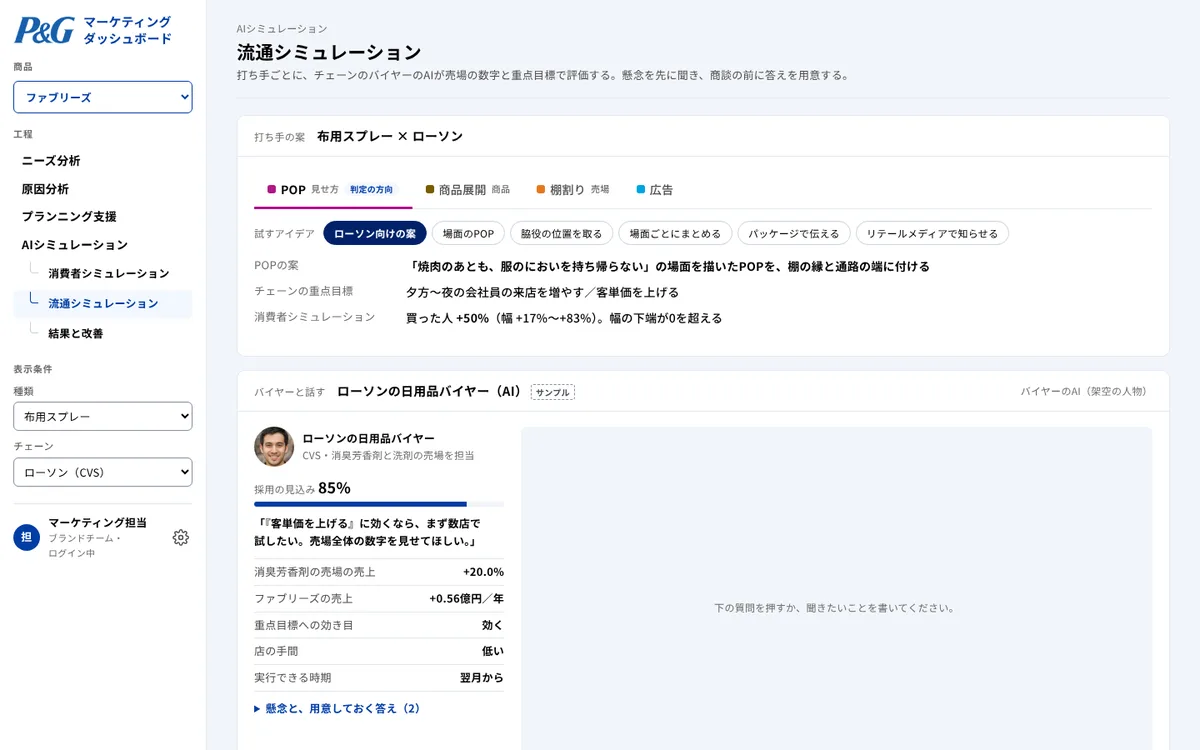Click 布用スプレー × ローソン heading
Screen dimensions: 1200x750
390,136
